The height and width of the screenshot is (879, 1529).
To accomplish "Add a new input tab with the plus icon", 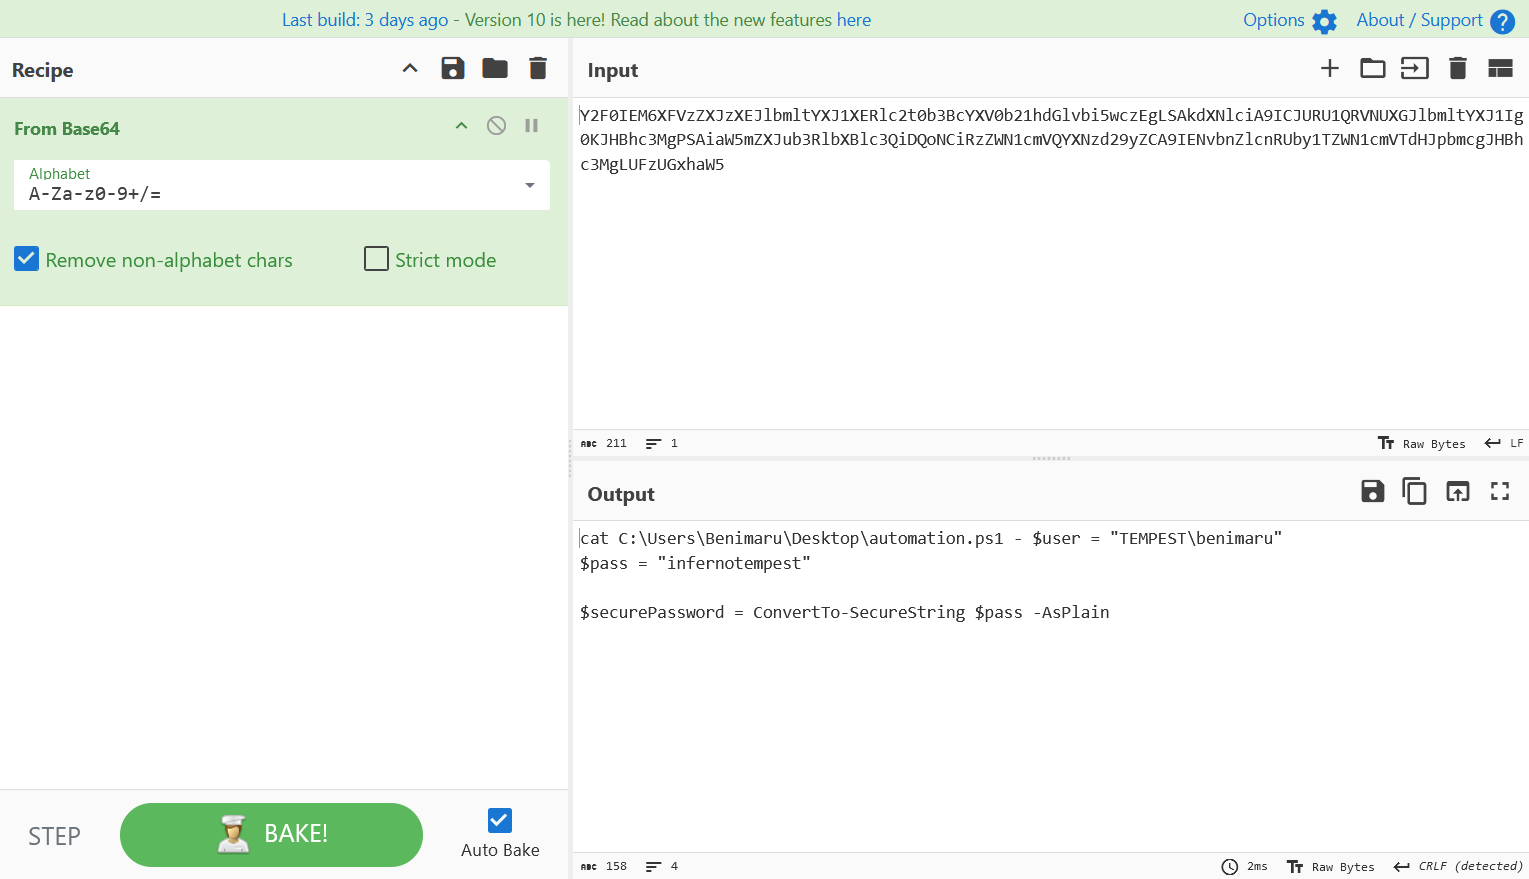I will [1329, 68].
